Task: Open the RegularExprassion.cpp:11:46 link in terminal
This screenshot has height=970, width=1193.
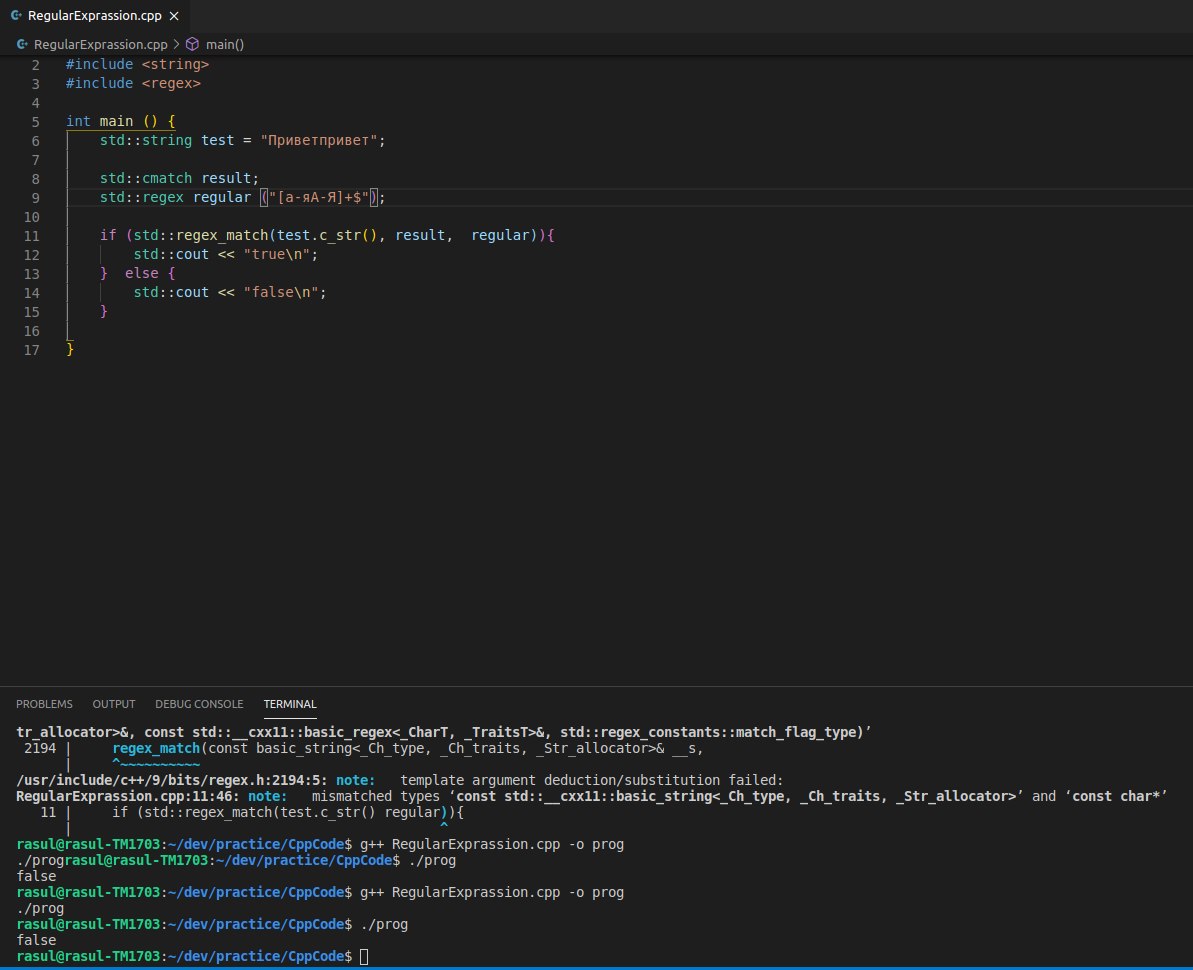Action: point(128,796)
